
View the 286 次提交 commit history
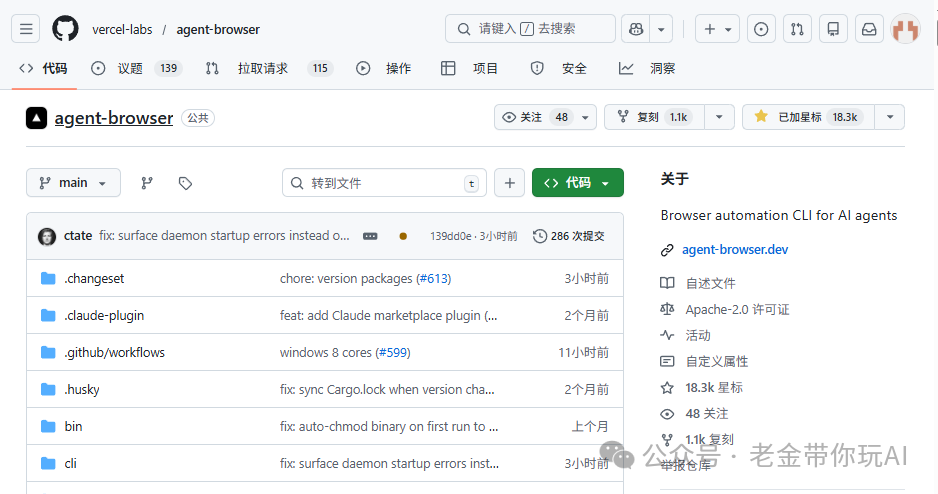tap(569, 236)
